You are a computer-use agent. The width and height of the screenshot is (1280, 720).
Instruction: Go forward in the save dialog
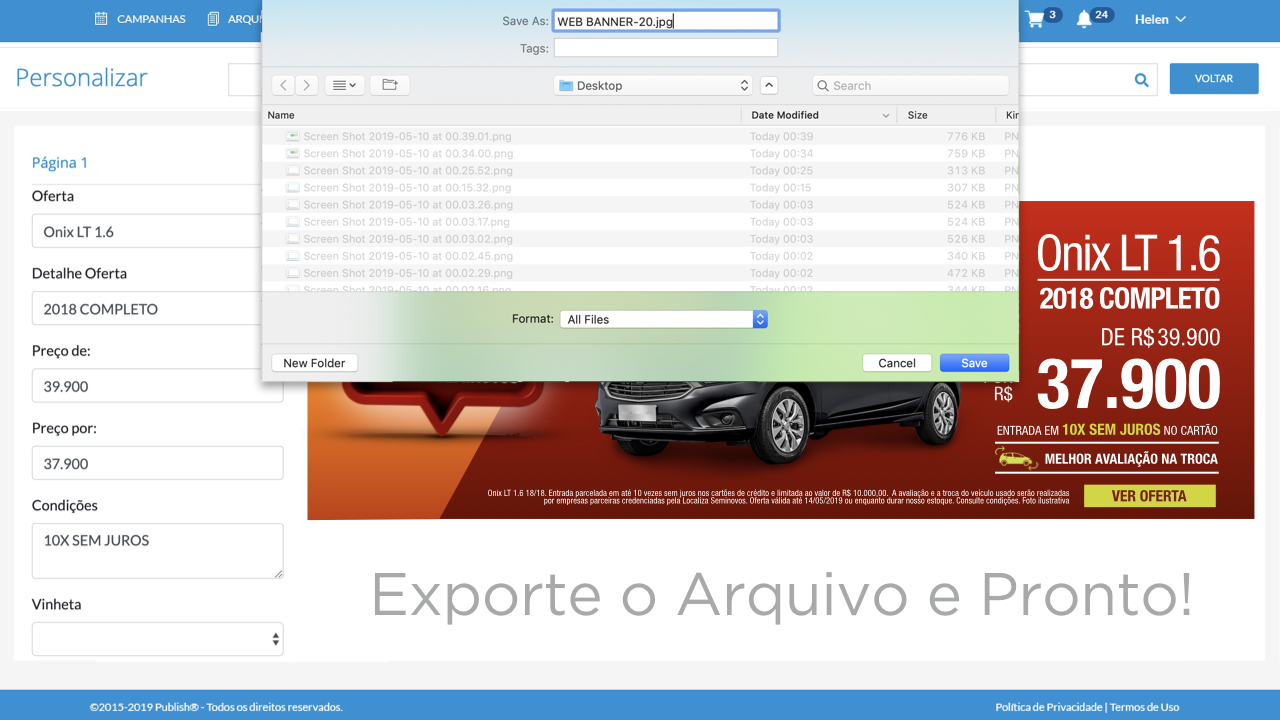point(307,86)
